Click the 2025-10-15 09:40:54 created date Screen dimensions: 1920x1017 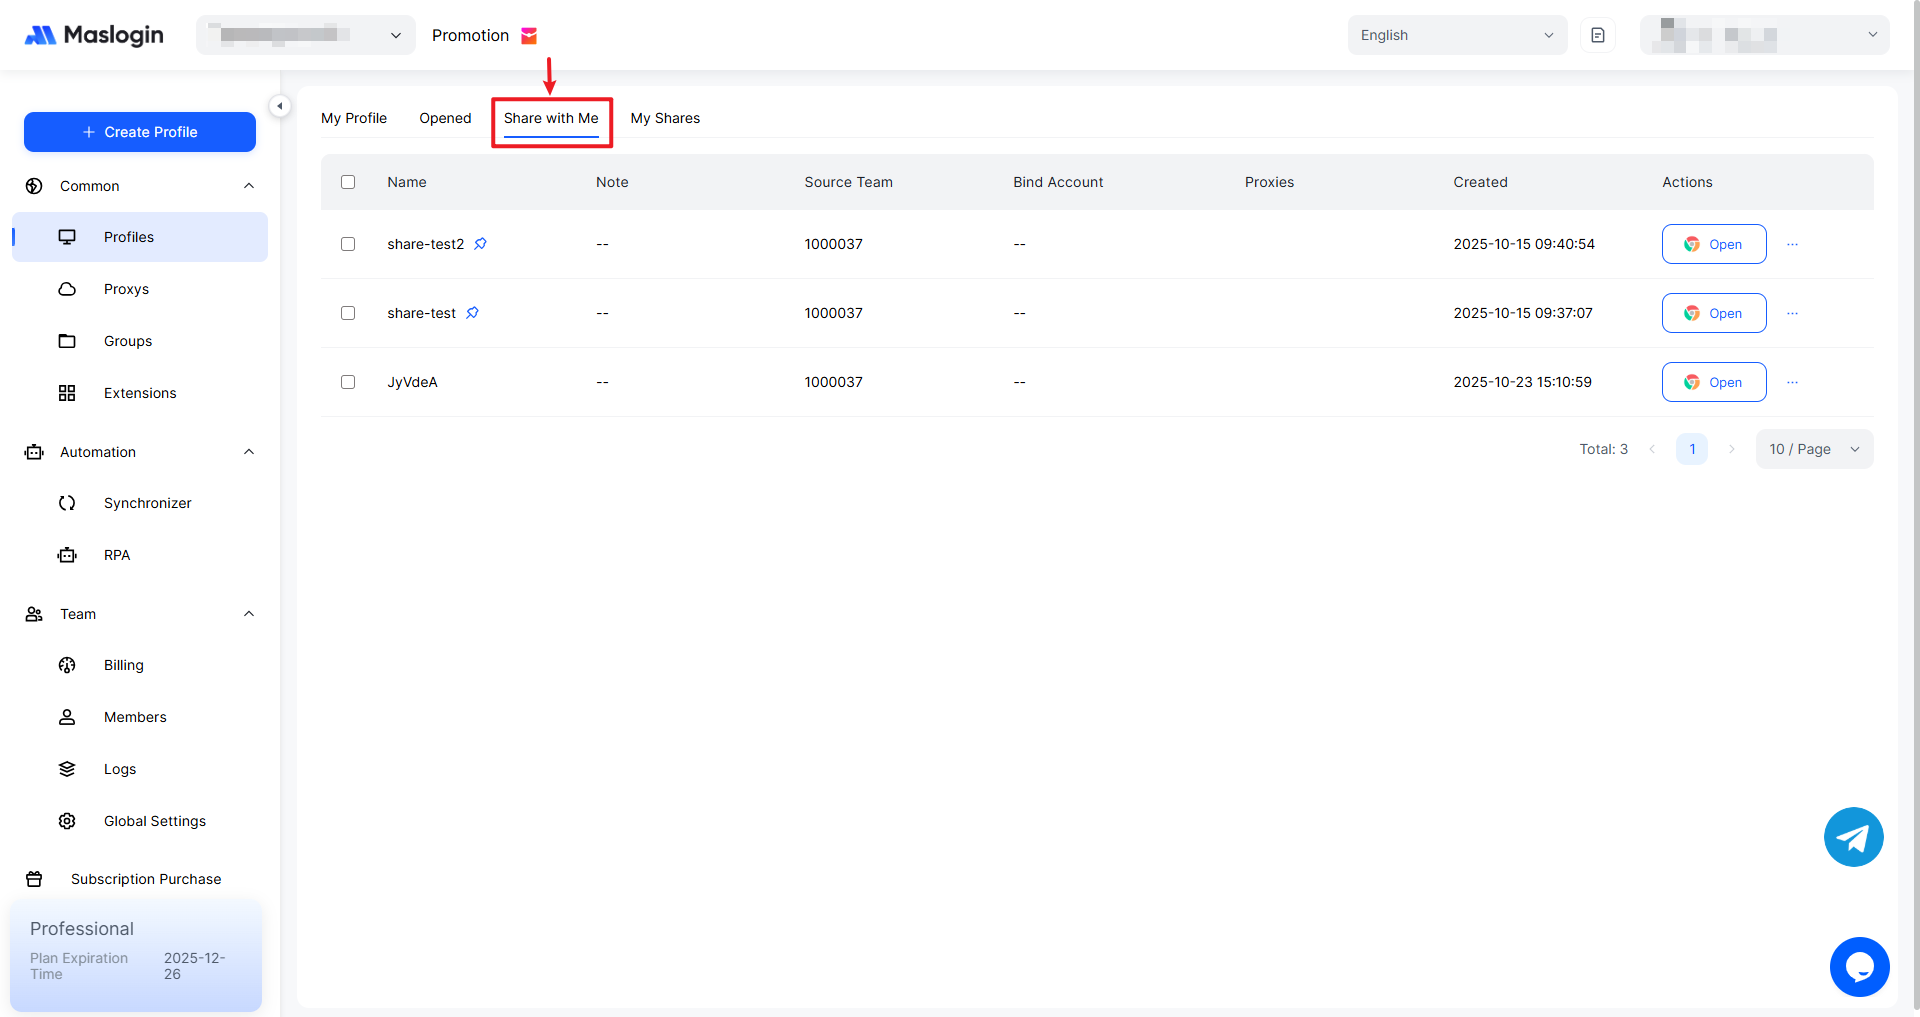click(x=1524, y=244)
